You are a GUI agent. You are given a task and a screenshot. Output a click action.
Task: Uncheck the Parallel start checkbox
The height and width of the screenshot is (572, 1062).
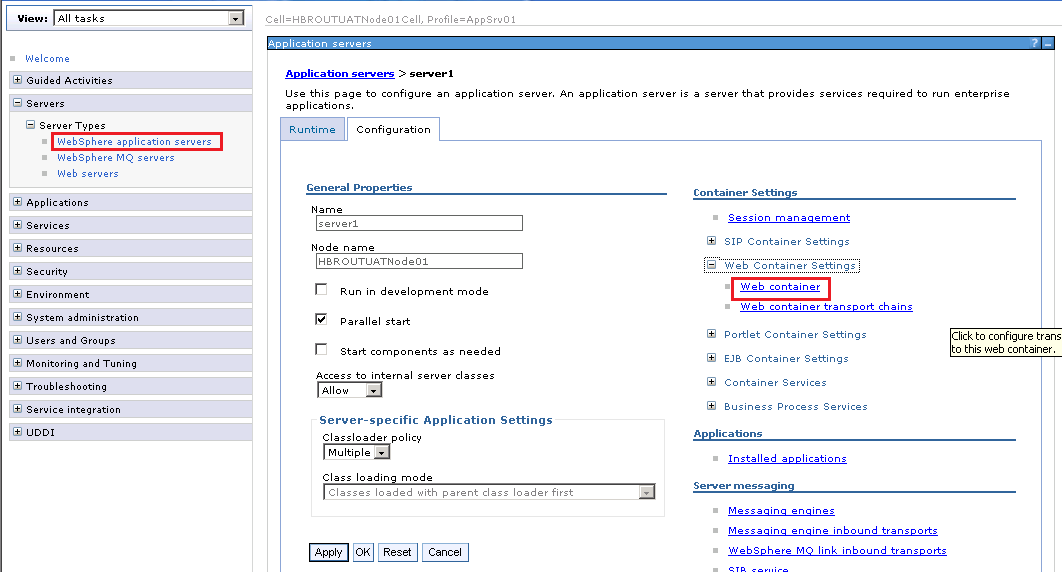pyautogui.click(x=321, y=320)
